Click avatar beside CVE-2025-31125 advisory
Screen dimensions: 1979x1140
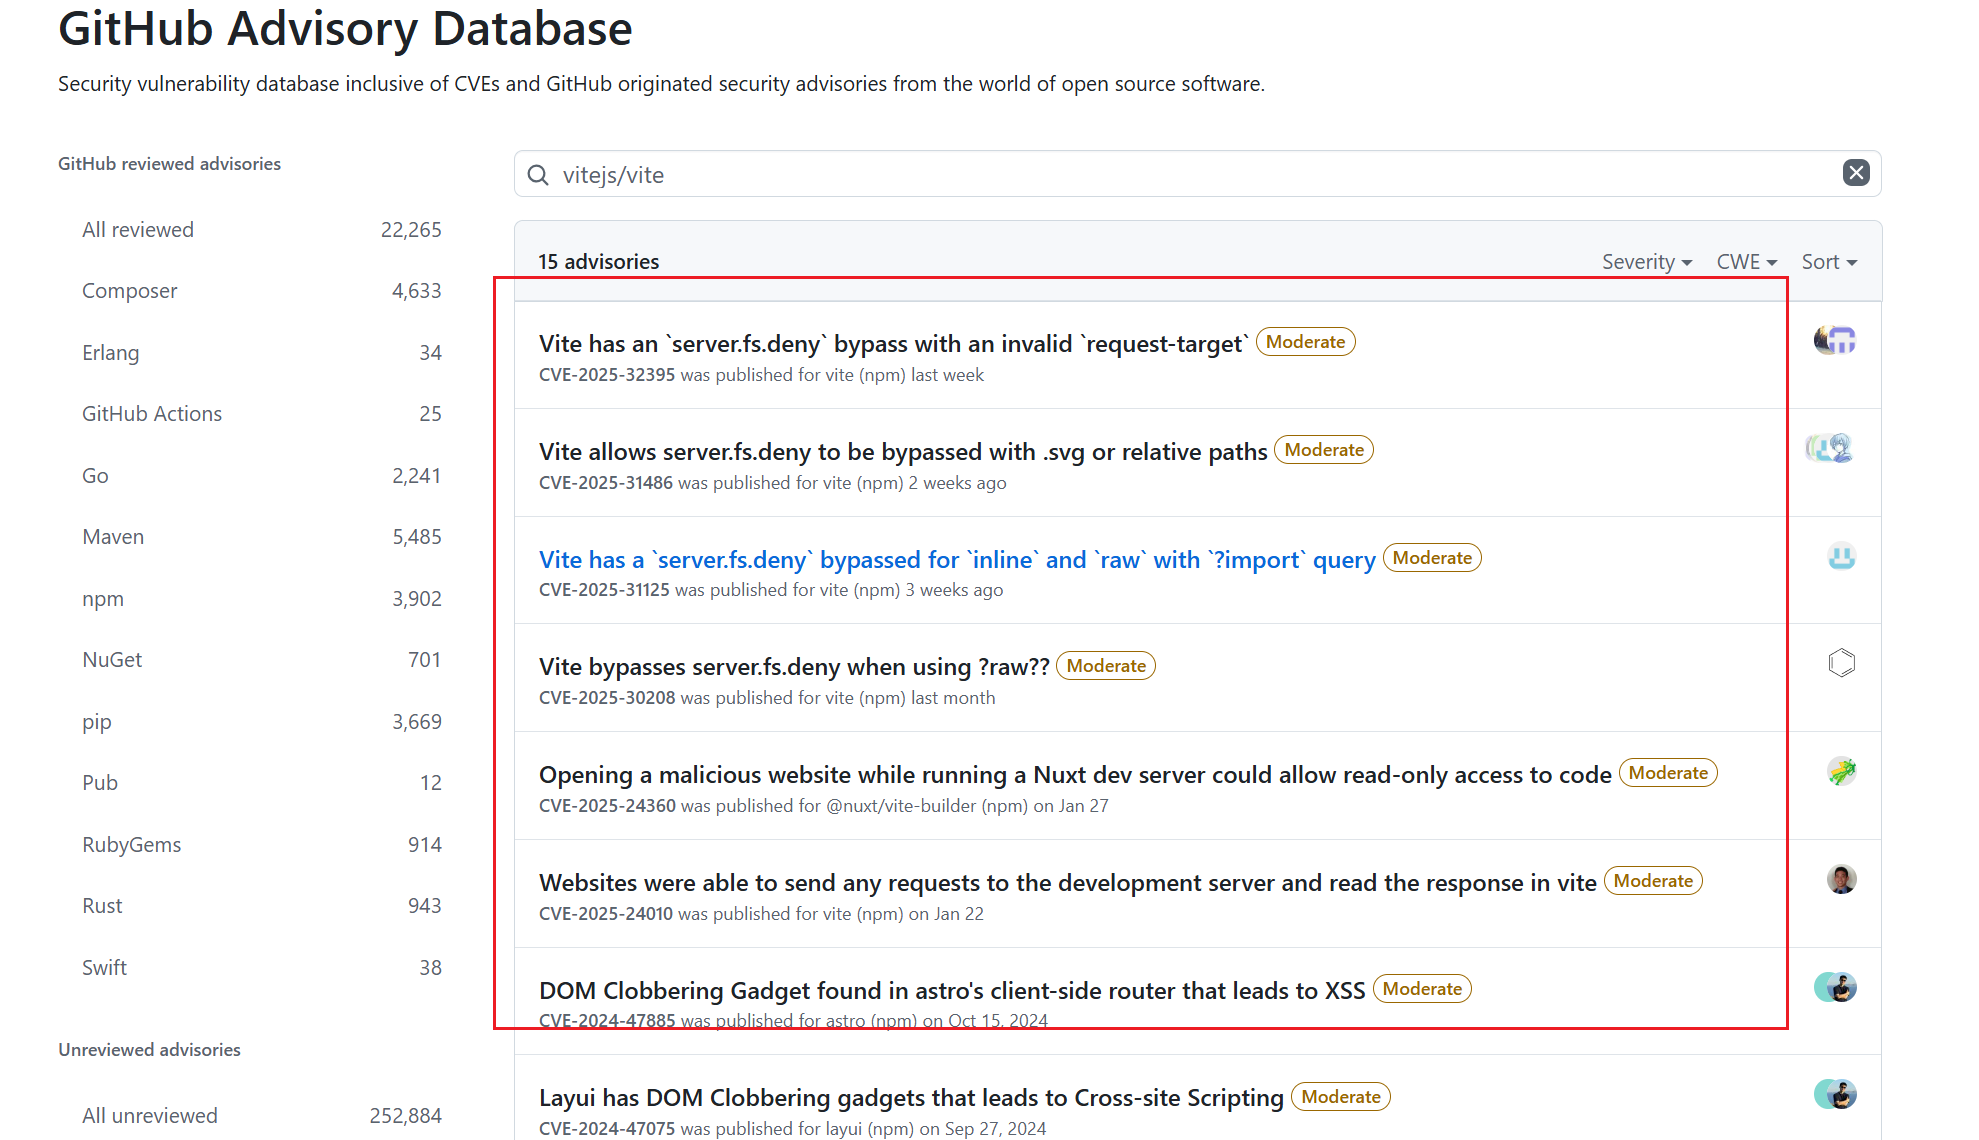(1841, 556)
